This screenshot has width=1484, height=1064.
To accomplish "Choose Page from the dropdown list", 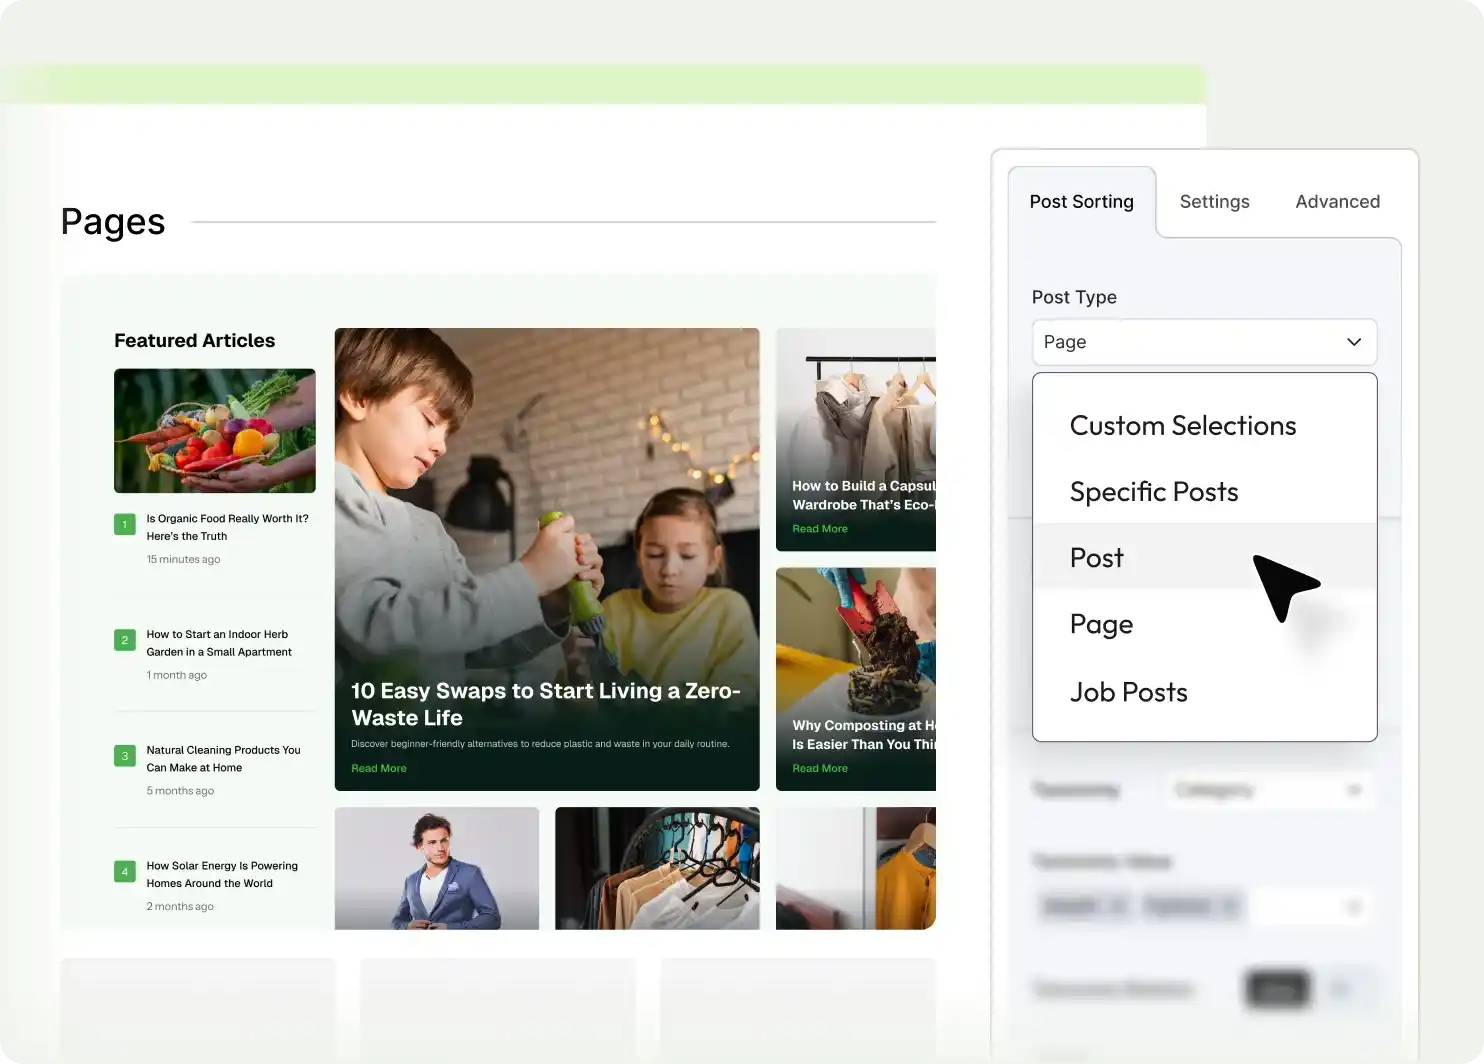I will click(1101, 625).
